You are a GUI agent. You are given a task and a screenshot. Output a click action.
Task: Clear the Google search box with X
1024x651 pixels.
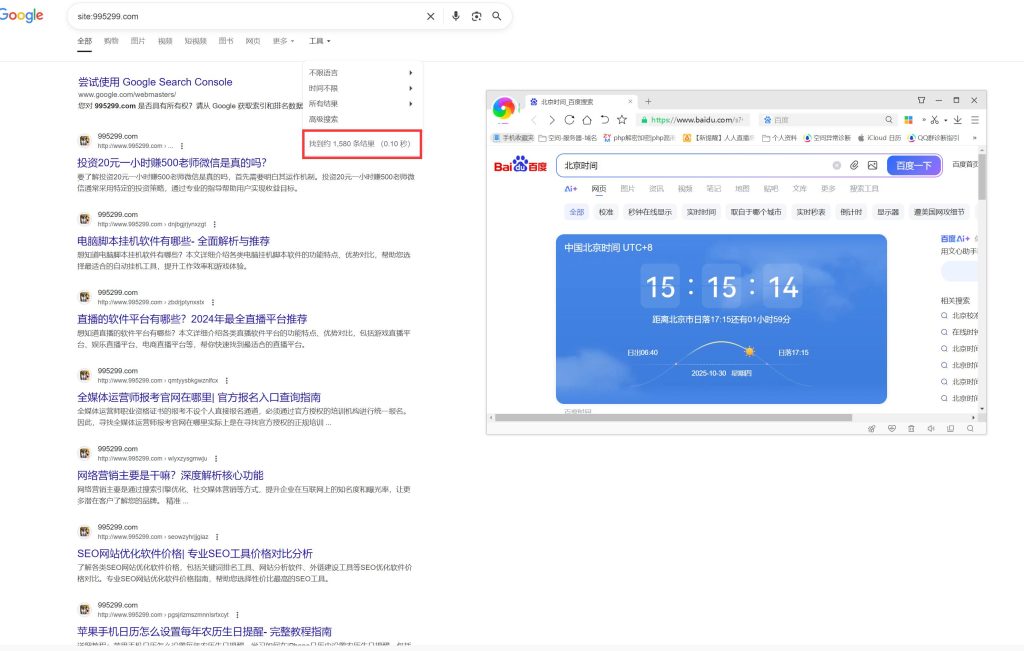click(431, 16)
